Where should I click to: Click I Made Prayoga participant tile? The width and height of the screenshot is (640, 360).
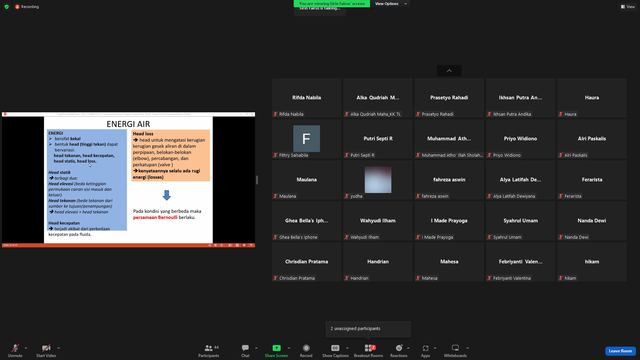(x=449, y=221)
